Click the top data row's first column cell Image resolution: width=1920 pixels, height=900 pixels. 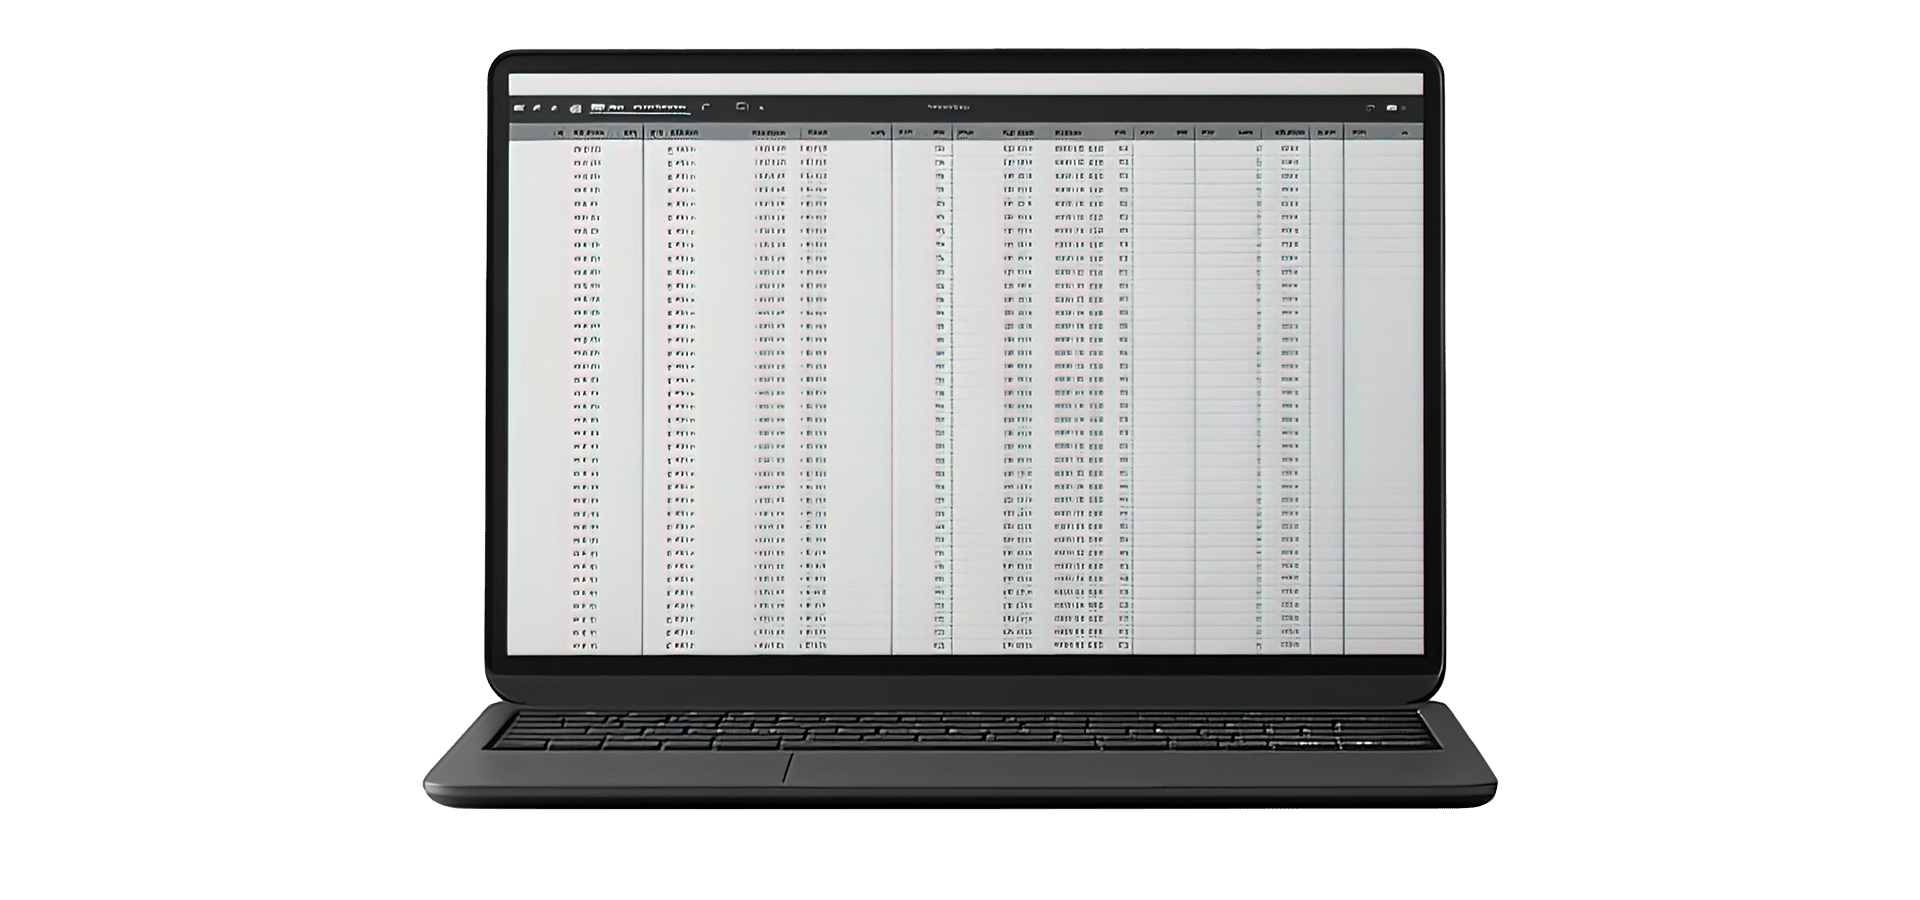pos(587,149)
